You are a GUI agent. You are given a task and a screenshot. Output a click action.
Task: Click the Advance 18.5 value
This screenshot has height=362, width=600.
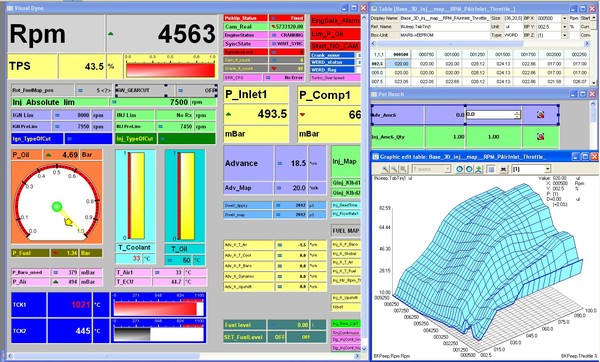(298, 163)
